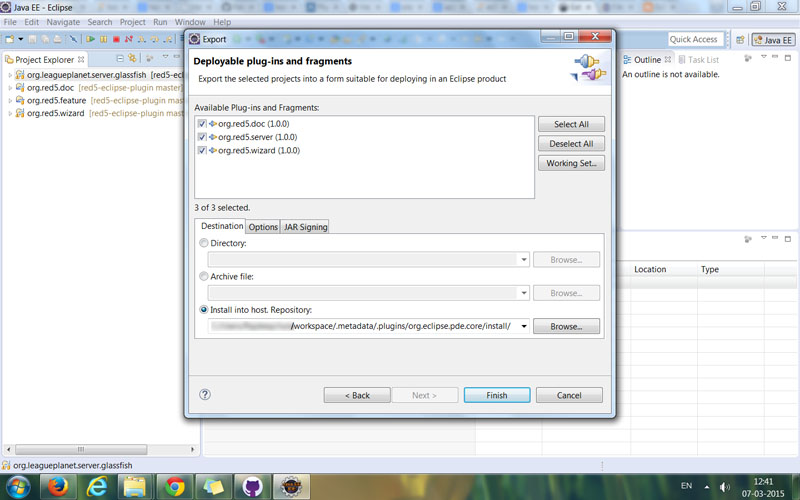Switch to the JAR Signing tab
Viewport: 800px width, 500px height.
pos(305,227)
